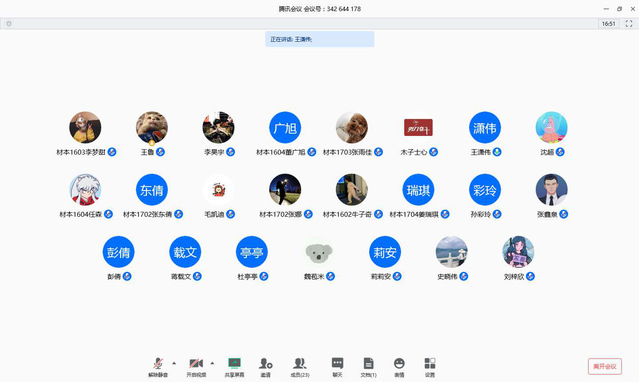
Task: Select 王潇伟 participant avatar
Action: coord(485,128)
